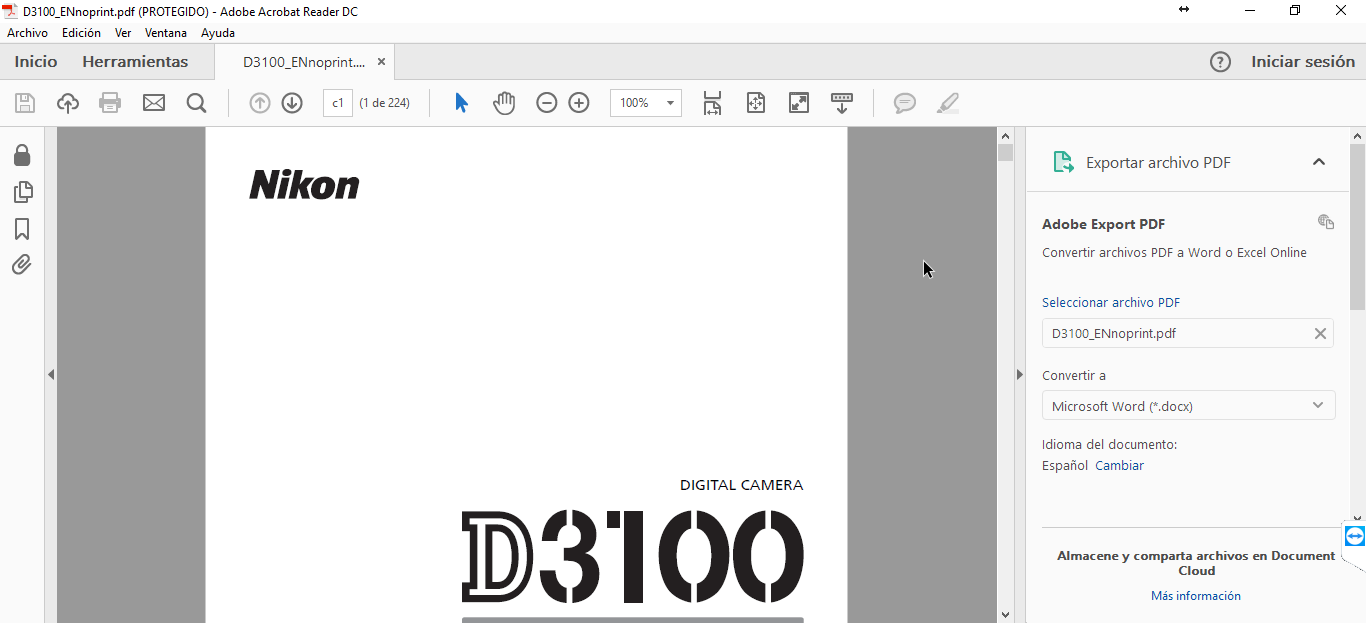Close the D3100_ENnoprint document tab

(x=381, y=62)
